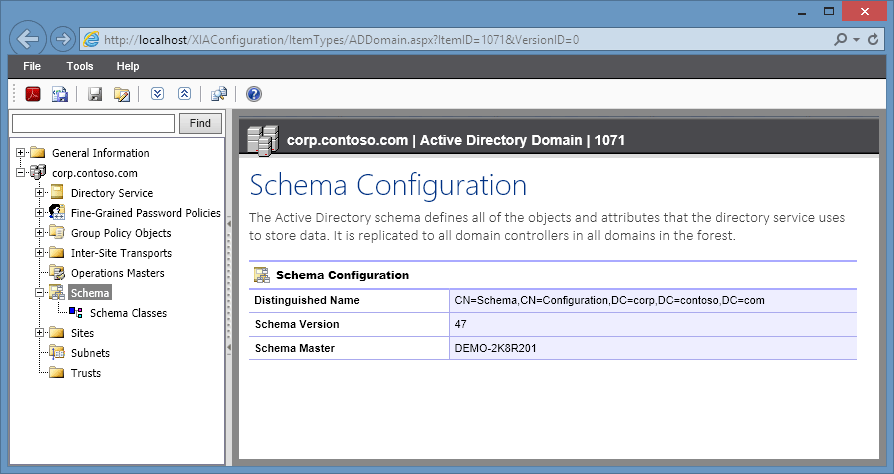Click the Distinguished Name value cell
Screen dimensions: 894x474
pyautogui.click(x=653, y=300)
